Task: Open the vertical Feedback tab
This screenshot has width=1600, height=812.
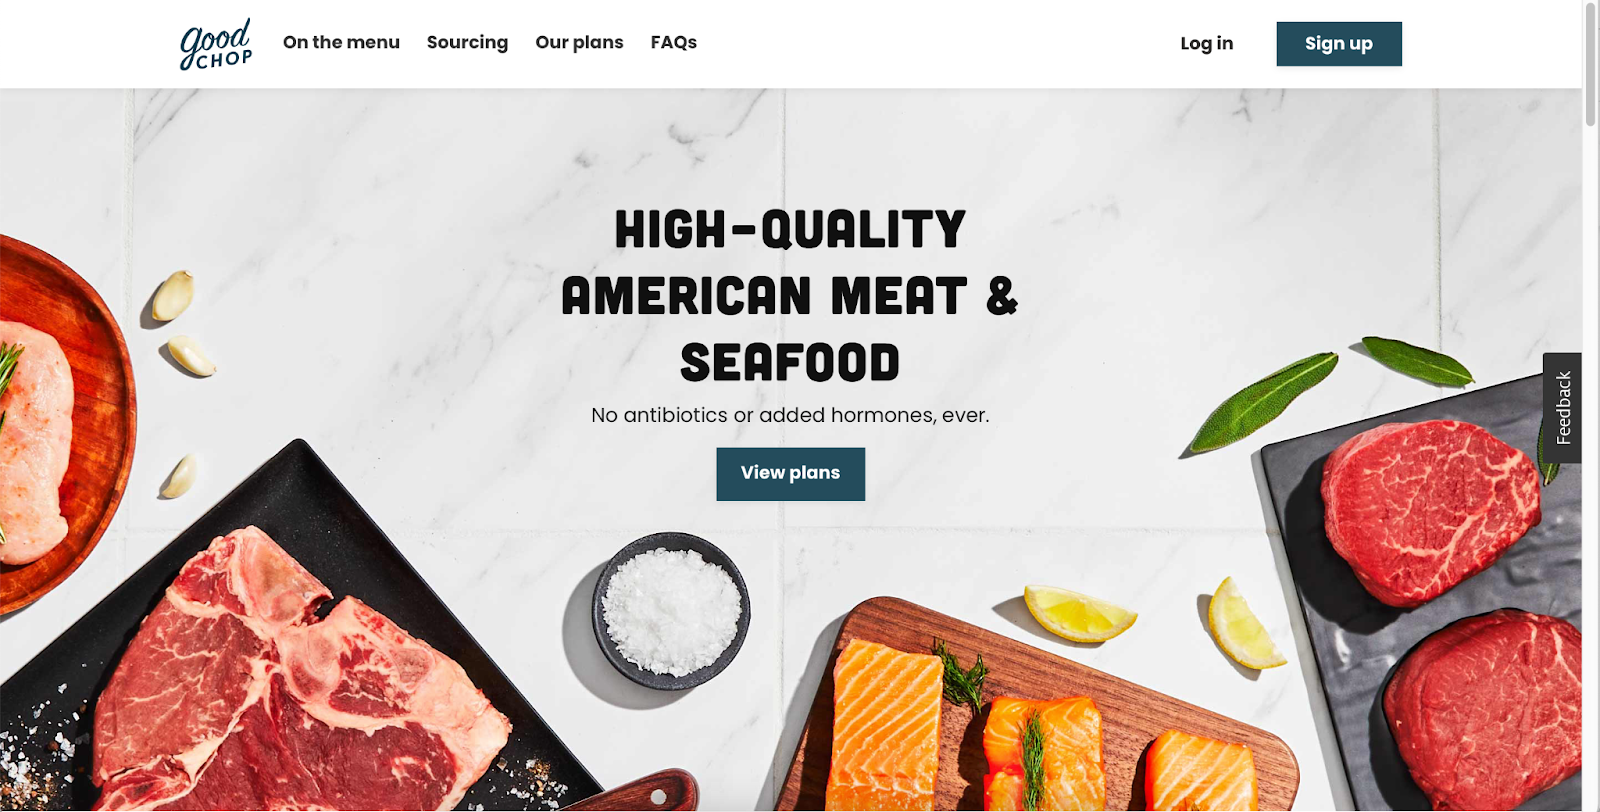Action: coord(1562,408)
